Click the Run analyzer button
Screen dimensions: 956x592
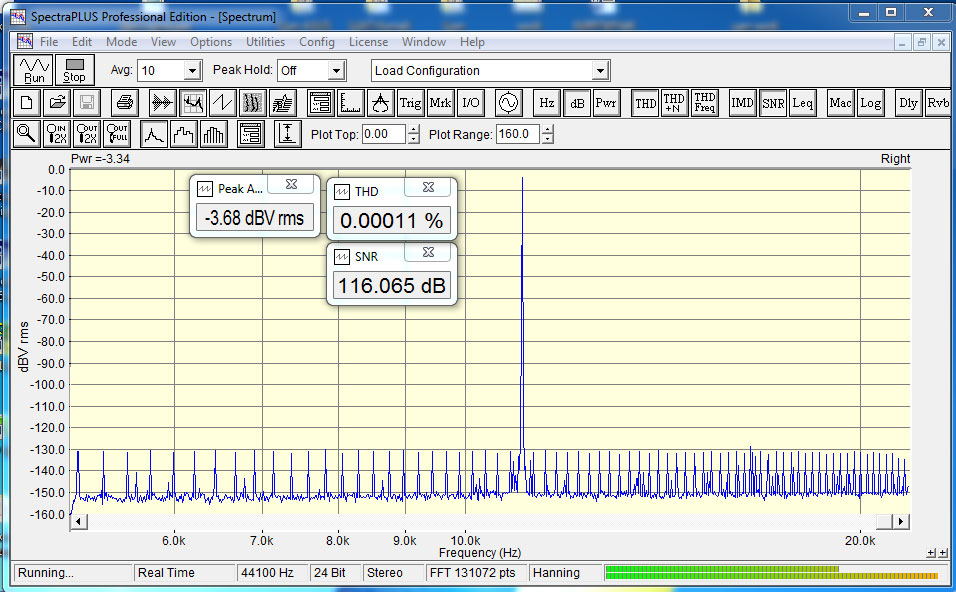[35, 70]
